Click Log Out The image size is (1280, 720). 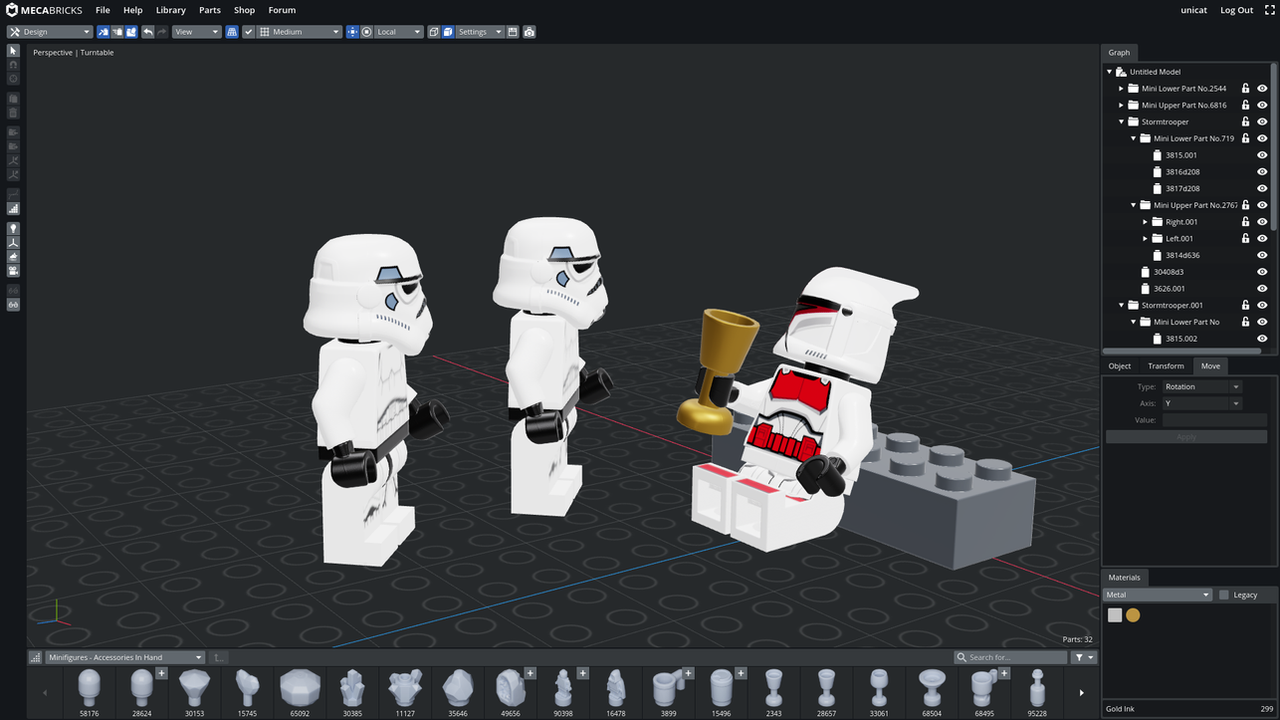(x=1237, y=10)
